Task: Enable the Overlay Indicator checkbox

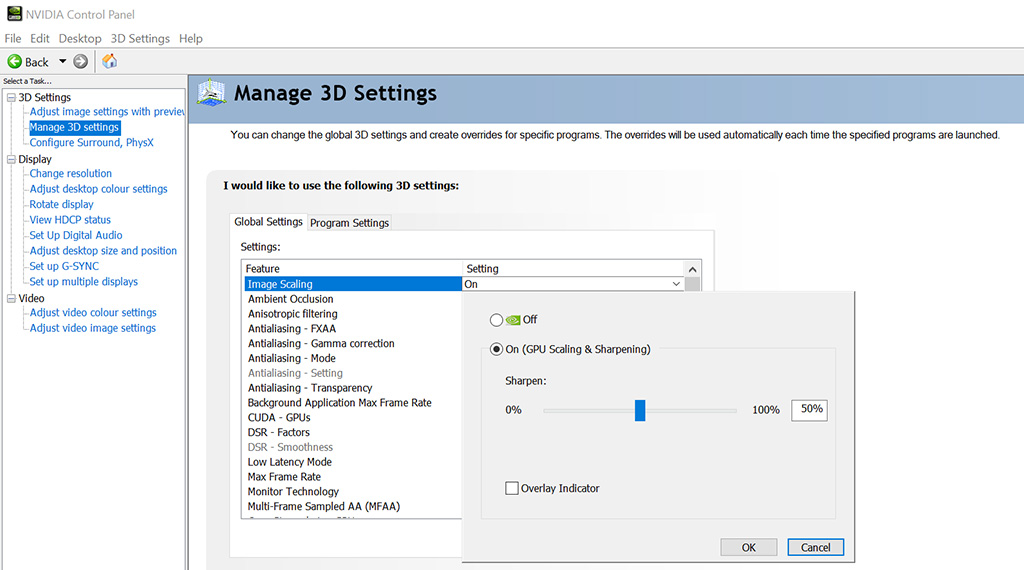Action: [x=512, y=488]
